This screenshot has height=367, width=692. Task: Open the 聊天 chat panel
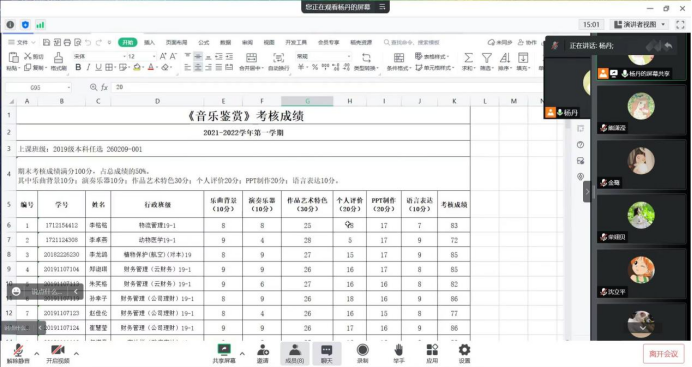tap(327, 354)
